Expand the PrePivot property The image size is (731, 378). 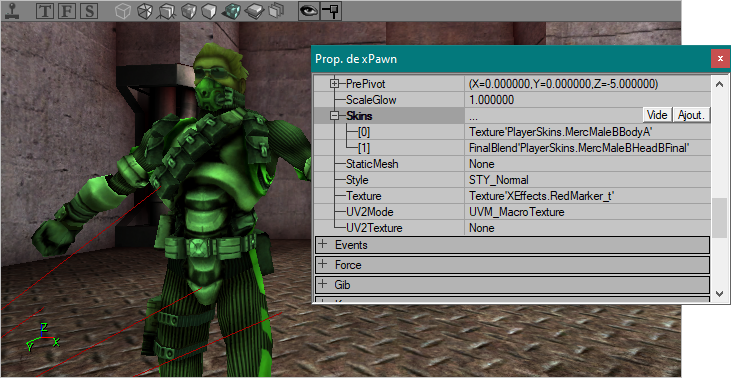[x=334, y=84]
